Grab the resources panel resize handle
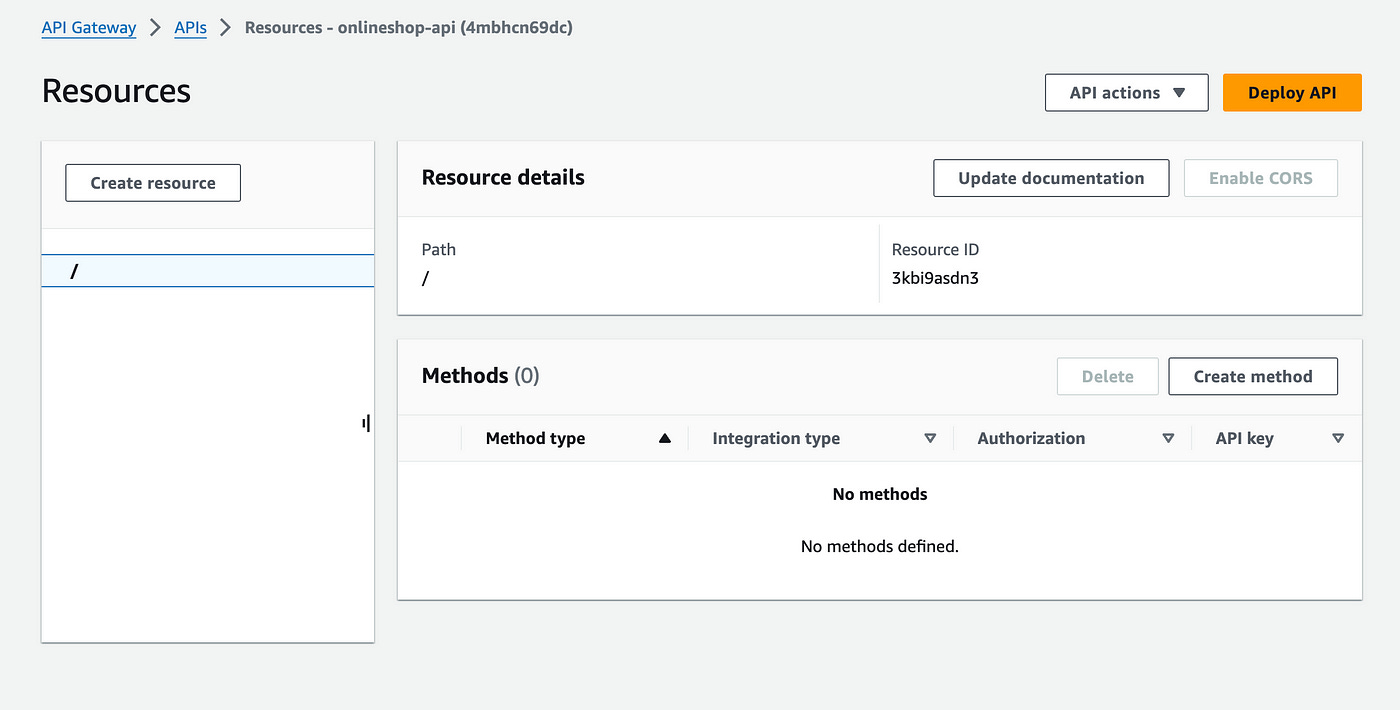This screenshot has height=710, width=1400. click(366, 424)
